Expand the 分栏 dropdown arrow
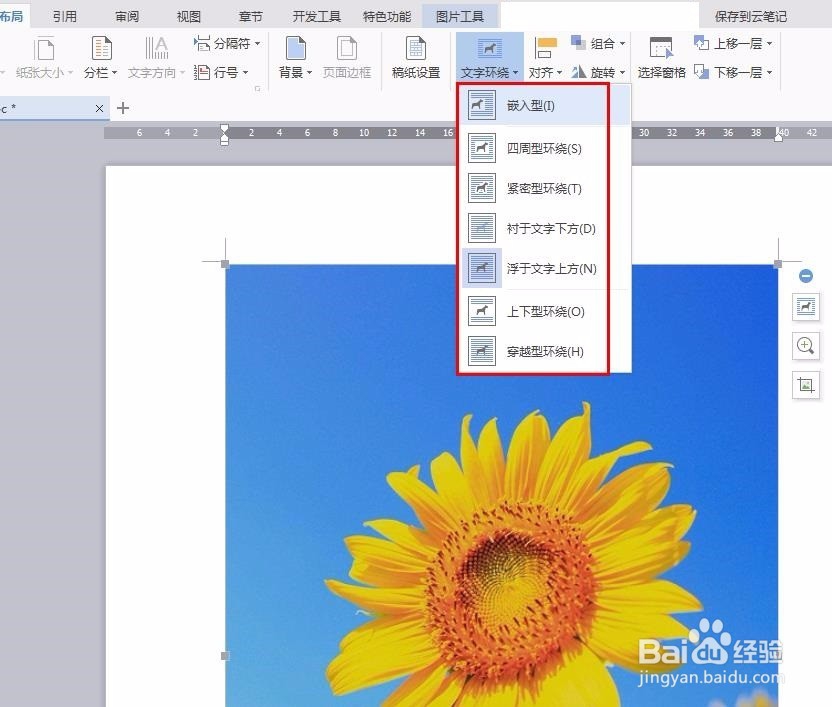Screen dimensions: 832x707 114,72
